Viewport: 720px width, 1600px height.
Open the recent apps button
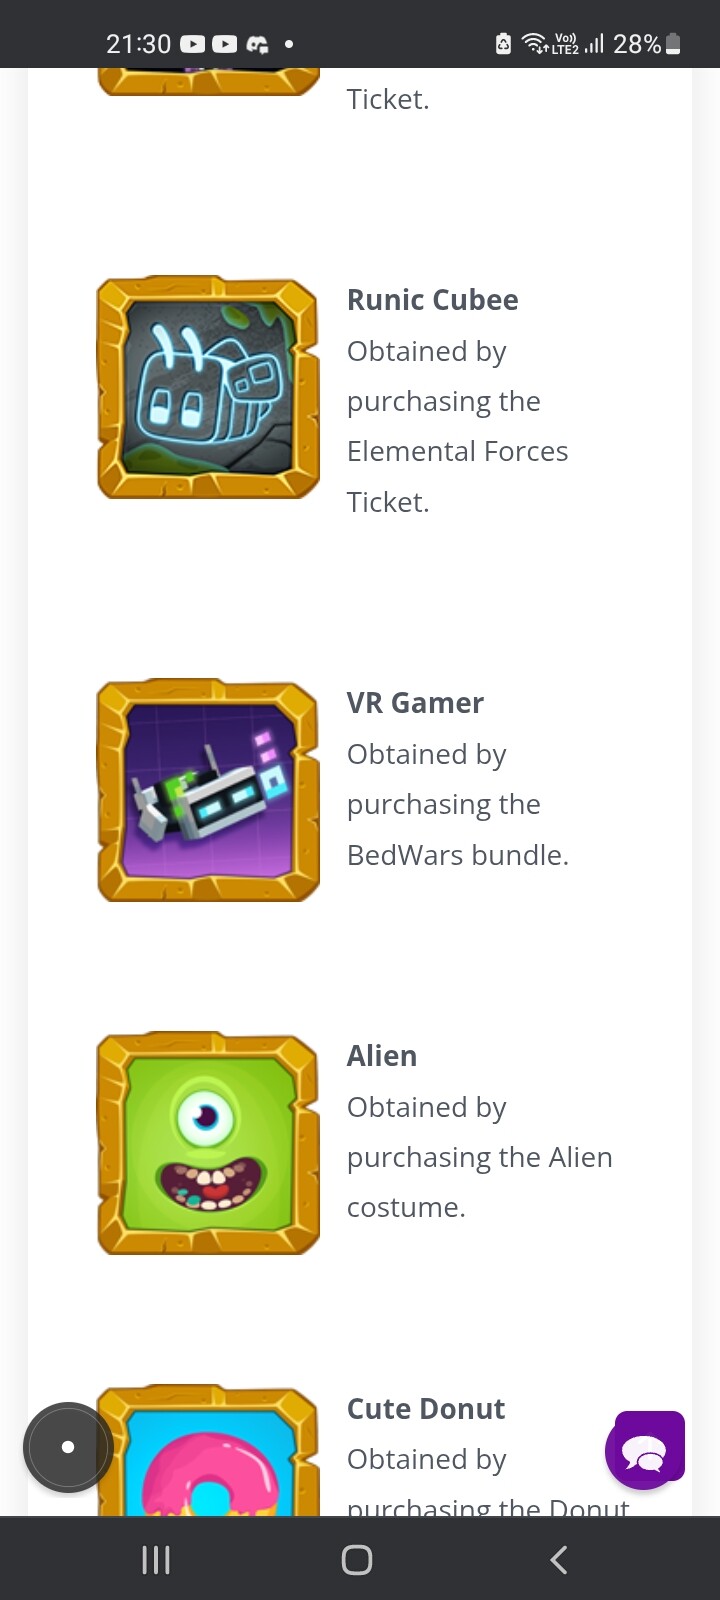coord(156,1559)
